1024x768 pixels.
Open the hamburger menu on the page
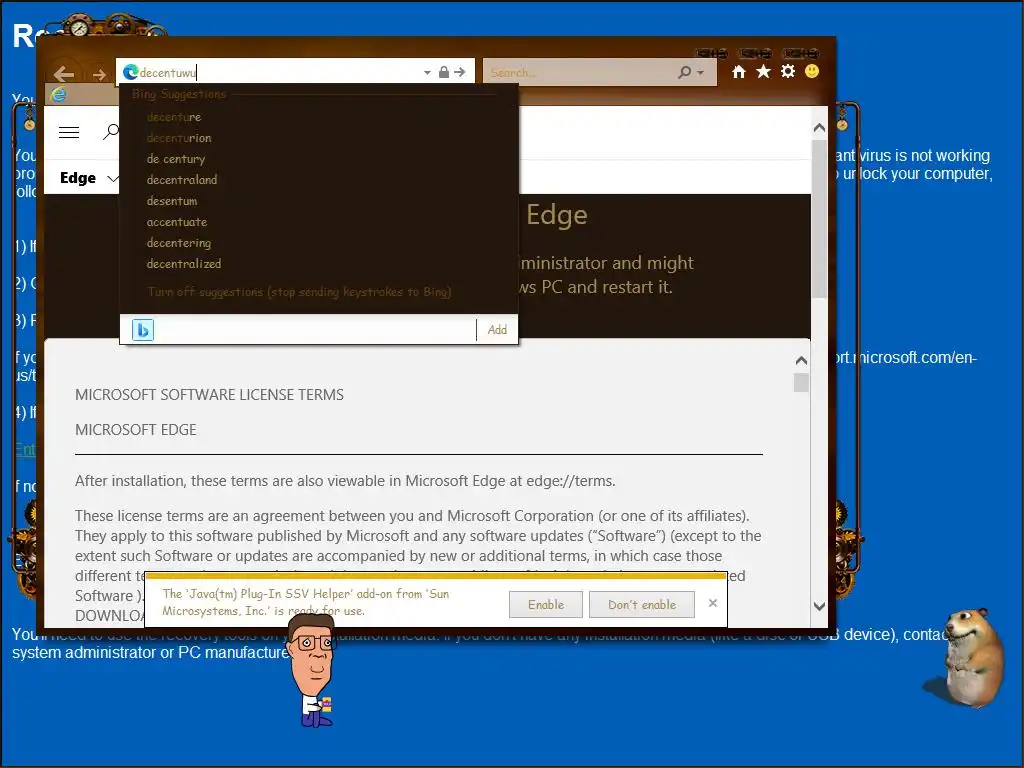pyautogui.click(x=69, y=133)
